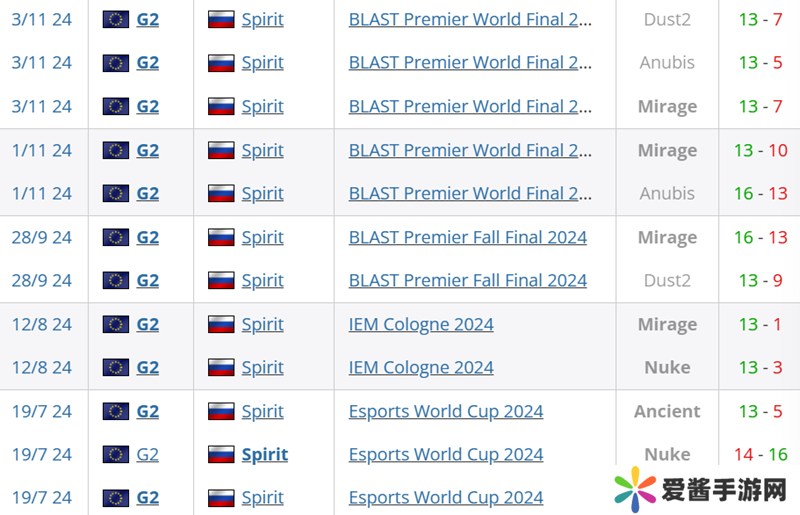Open the bold Spirit link in the 14-16 Nuke row

[x=264, y=455]
